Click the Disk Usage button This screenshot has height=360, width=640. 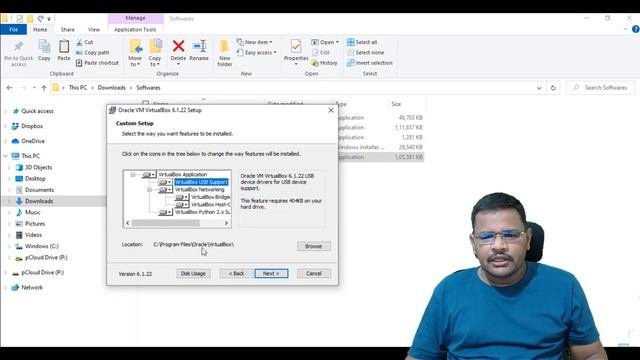point(193,273)
